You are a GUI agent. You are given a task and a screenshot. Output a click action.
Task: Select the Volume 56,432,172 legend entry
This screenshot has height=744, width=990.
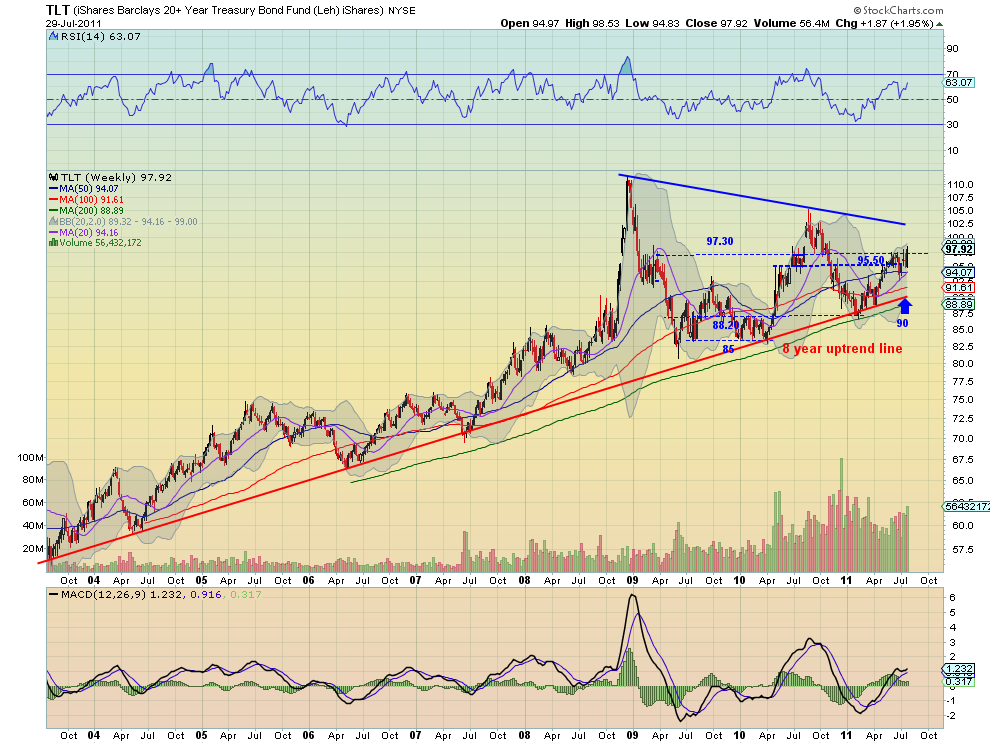coord(100,243)
